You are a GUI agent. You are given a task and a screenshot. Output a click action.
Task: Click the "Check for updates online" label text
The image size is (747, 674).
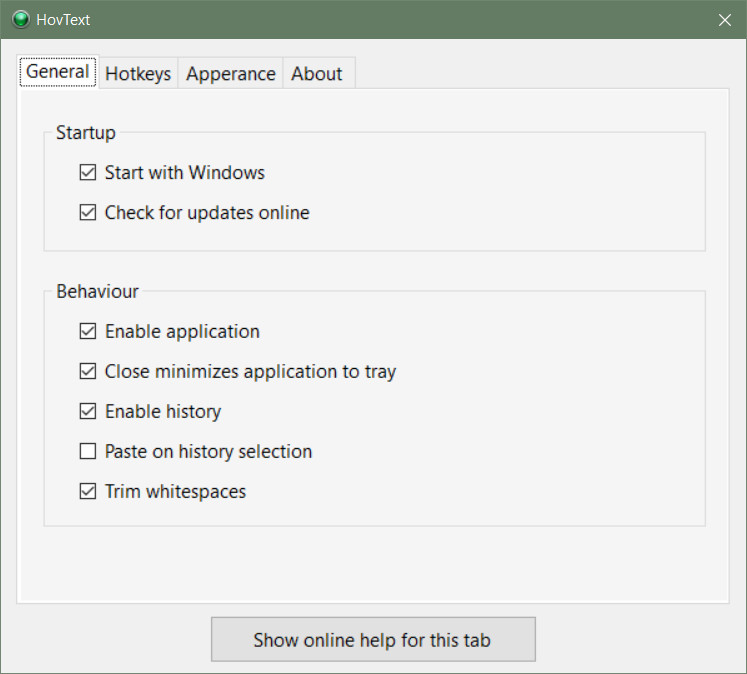pos(207,213)
